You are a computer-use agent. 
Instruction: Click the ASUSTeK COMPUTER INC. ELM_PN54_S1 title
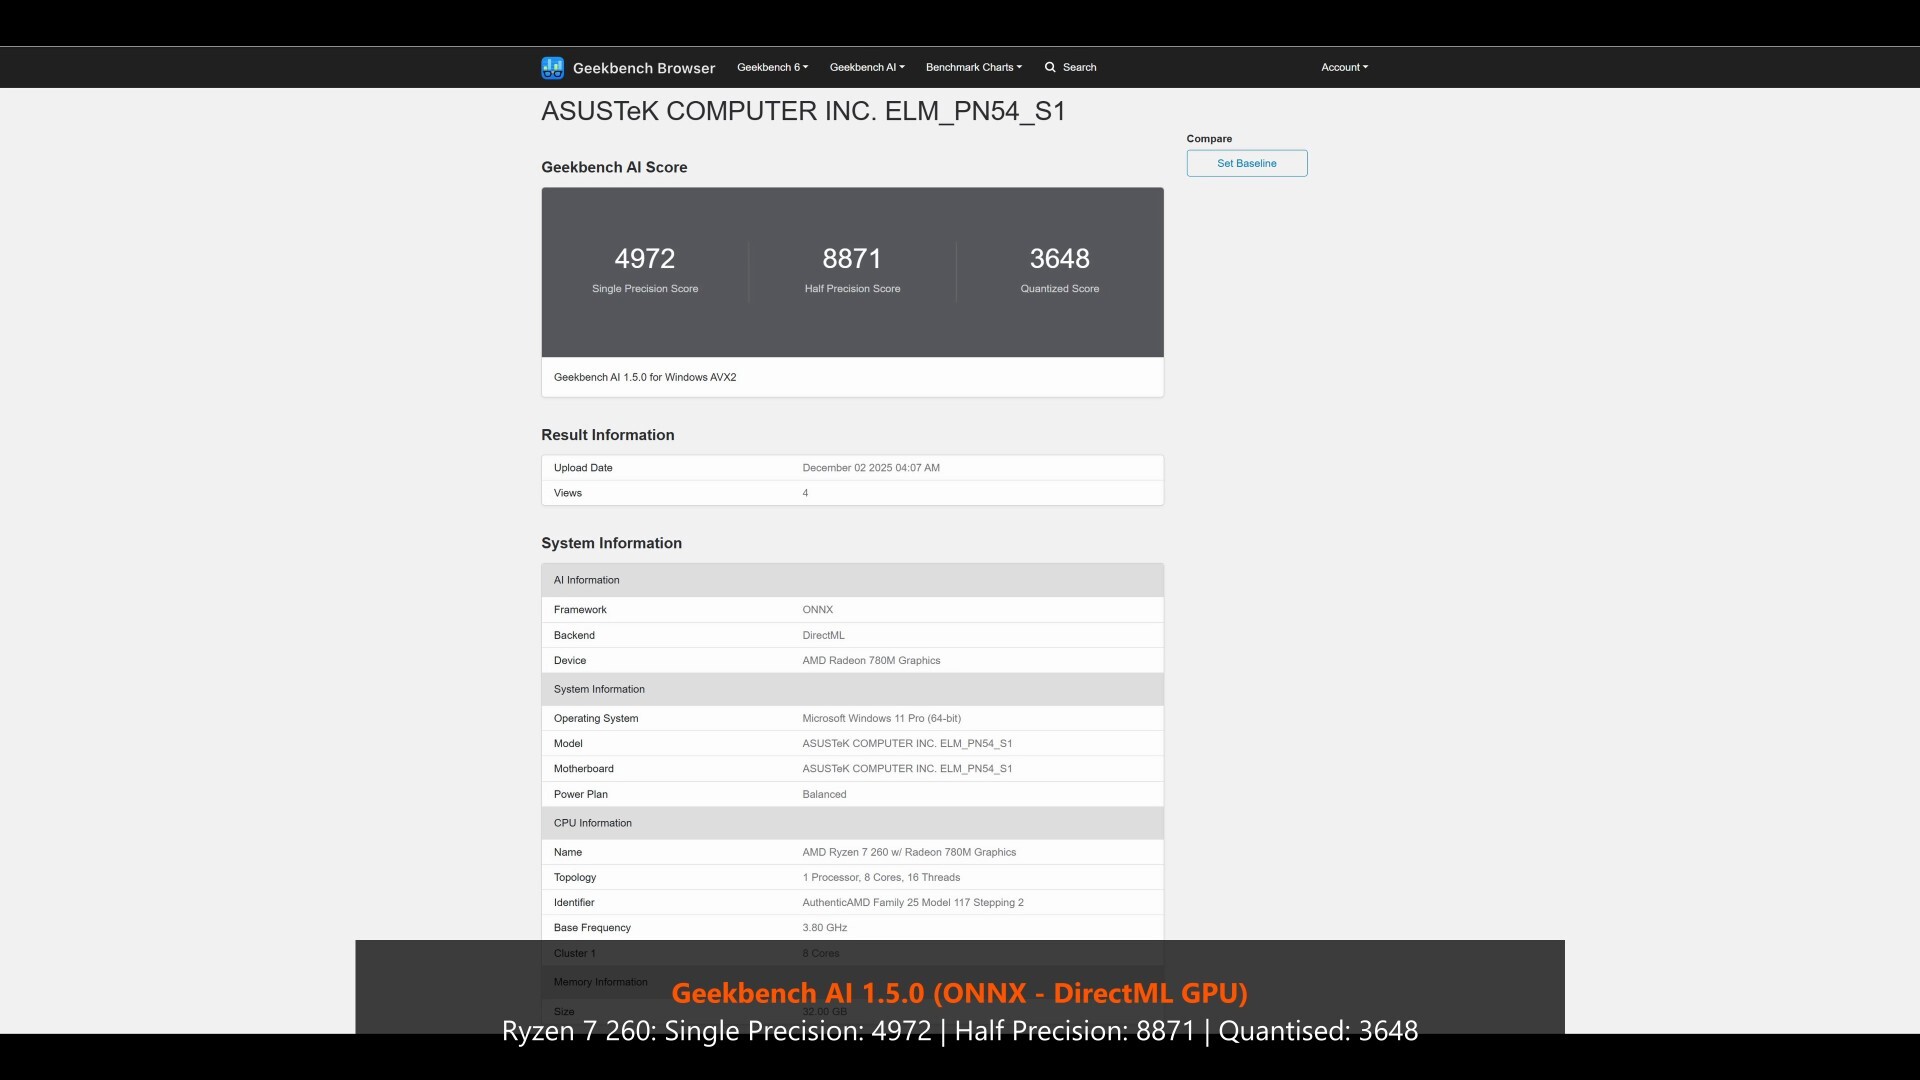coord(804,111)
